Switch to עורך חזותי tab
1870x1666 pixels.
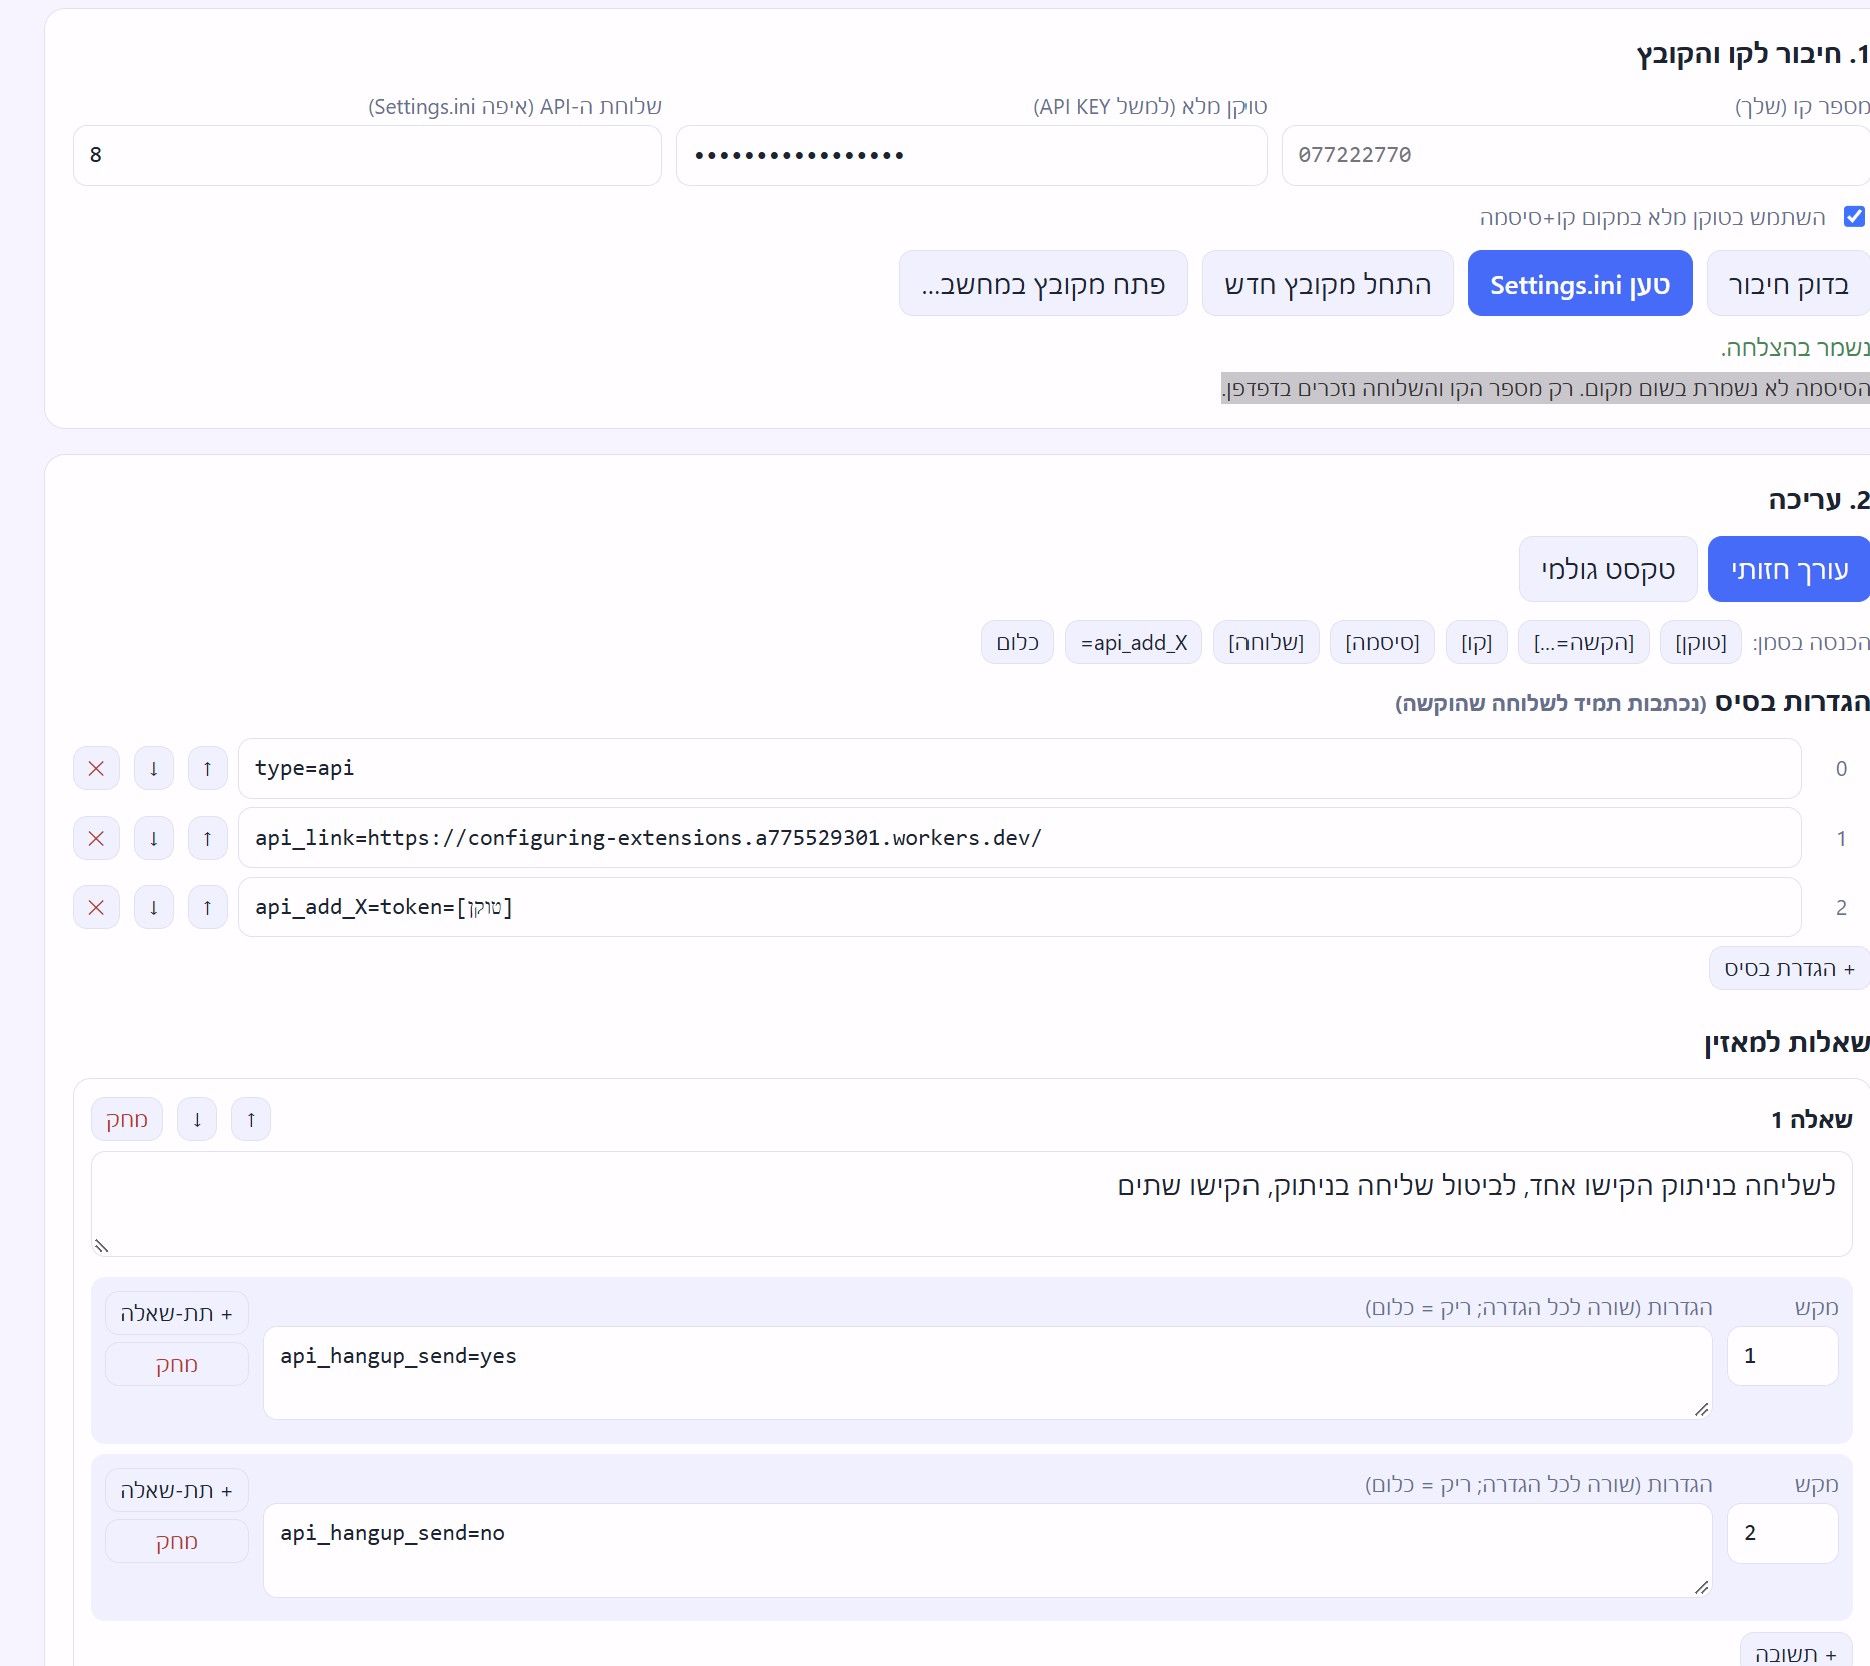point(1788,569)
